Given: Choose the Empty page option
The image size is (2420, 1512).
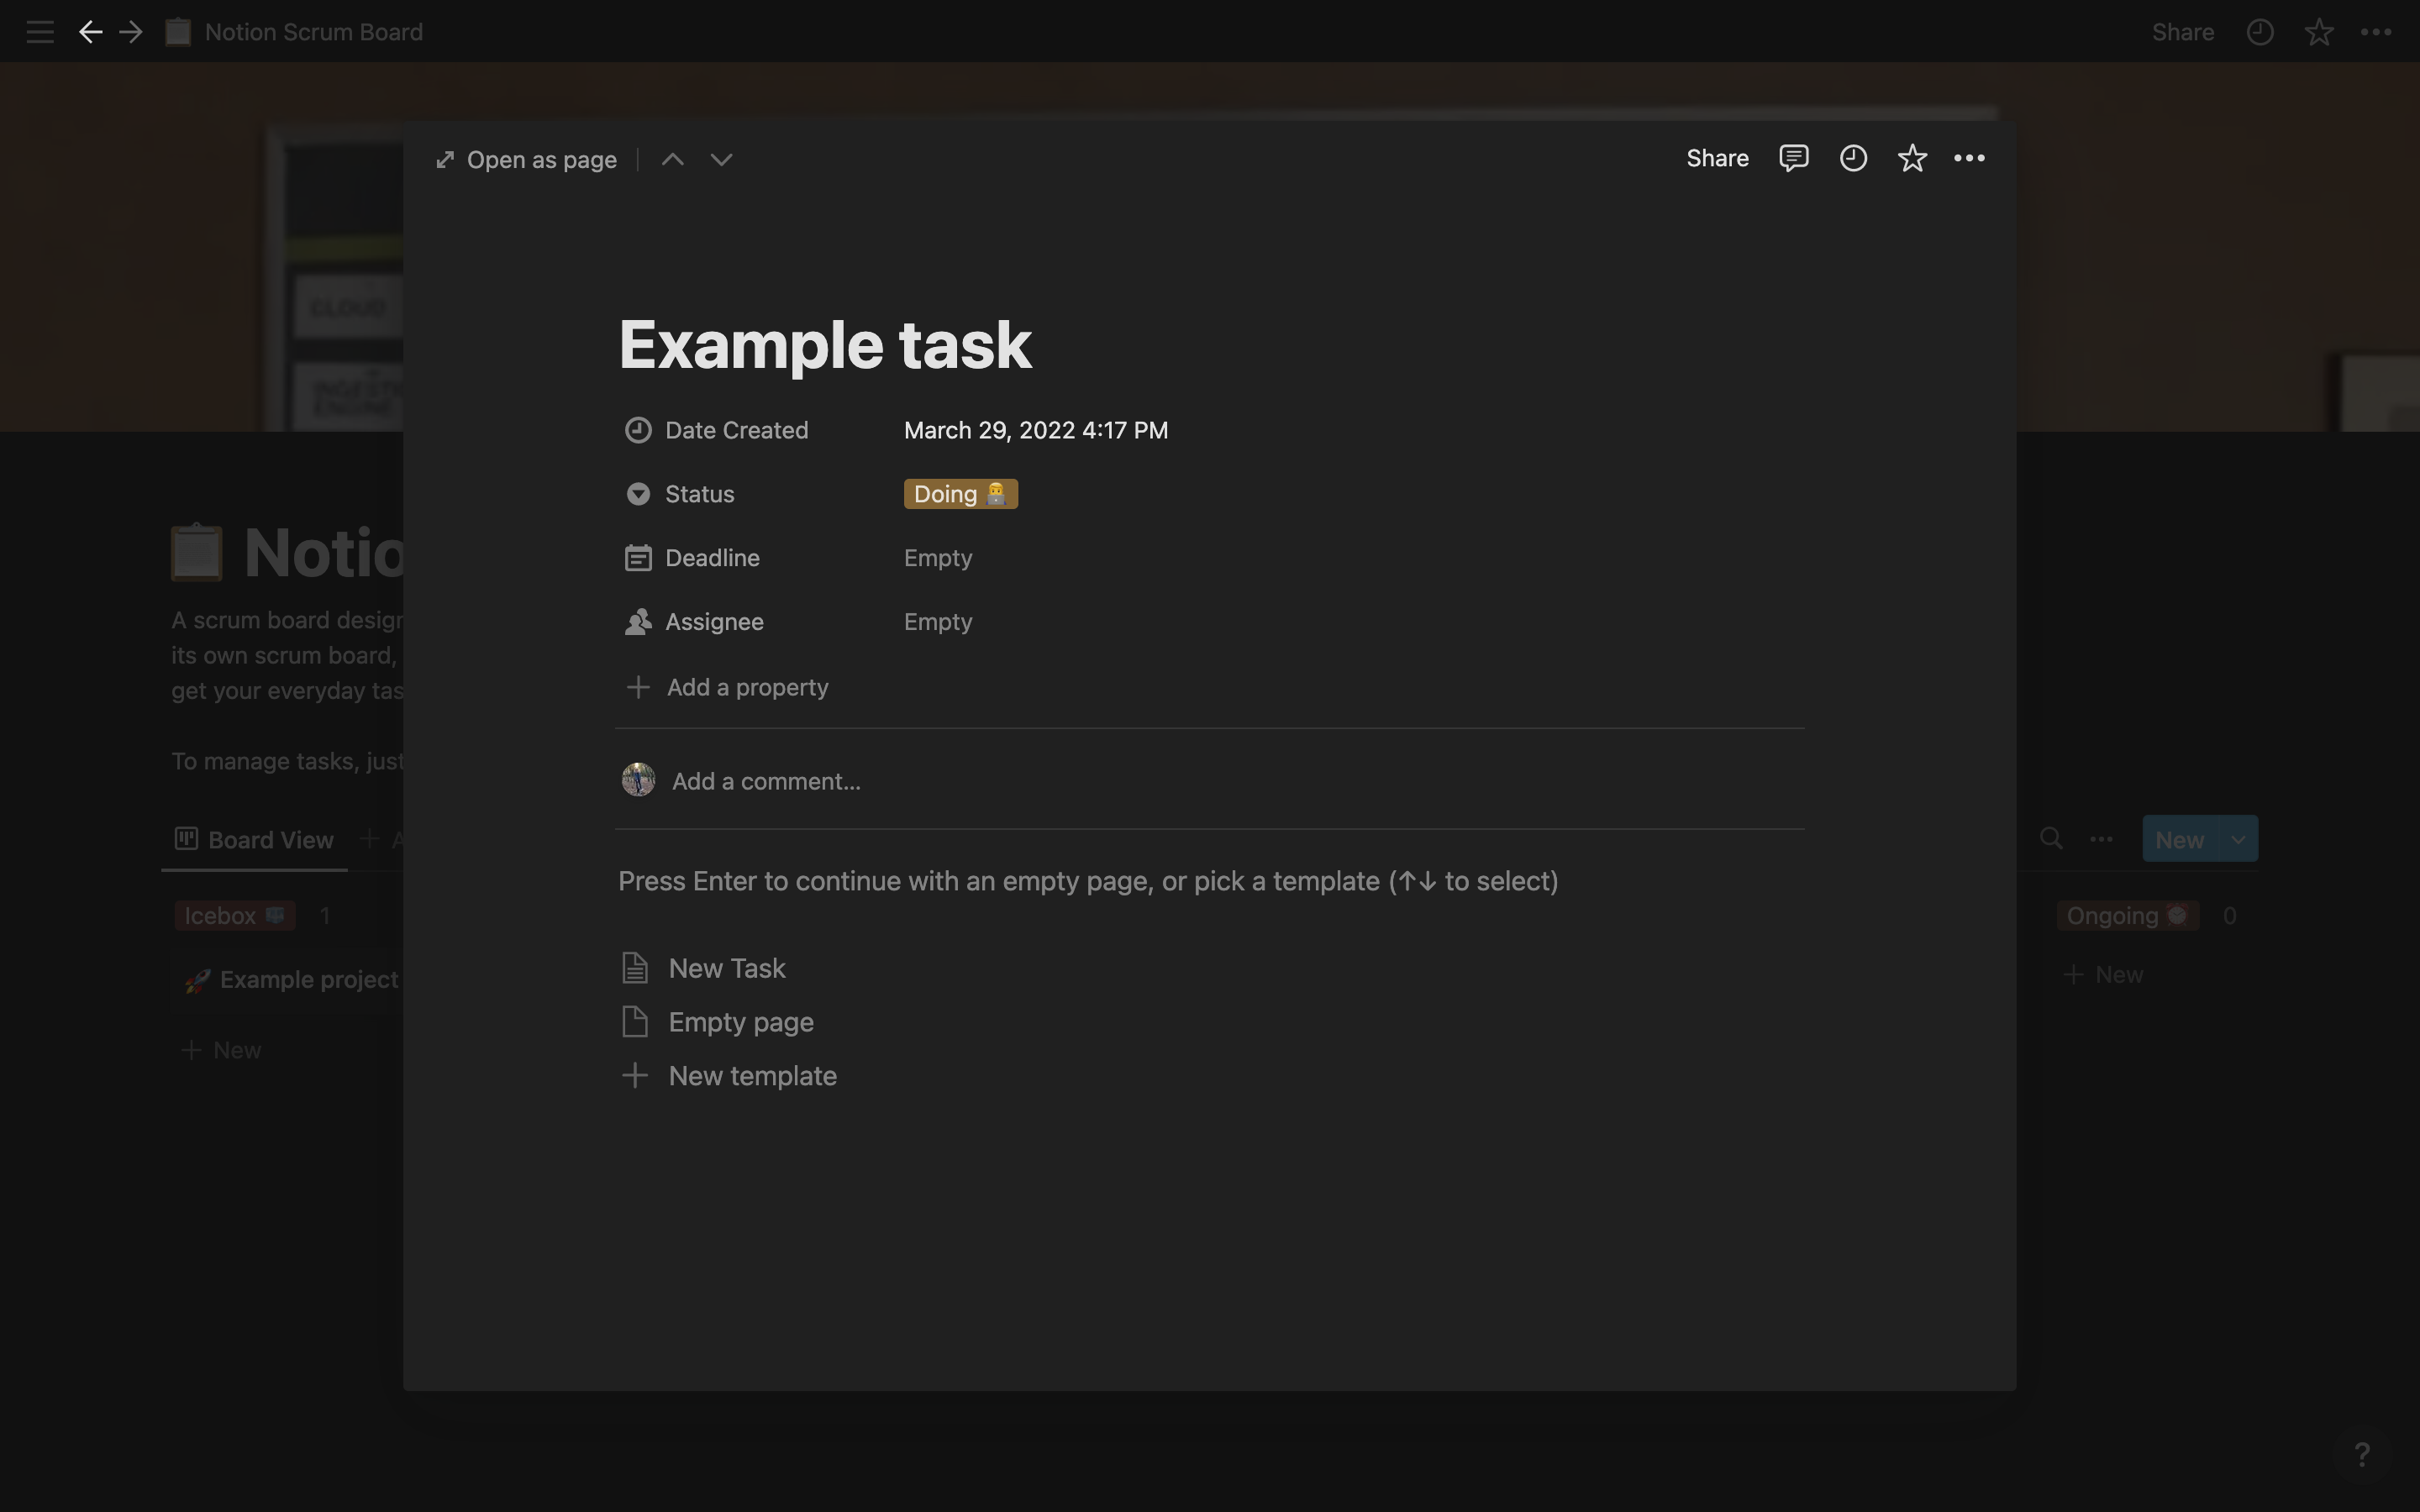Looking at the screenshot, I should pyautogui.click(x=740, y=1022).
